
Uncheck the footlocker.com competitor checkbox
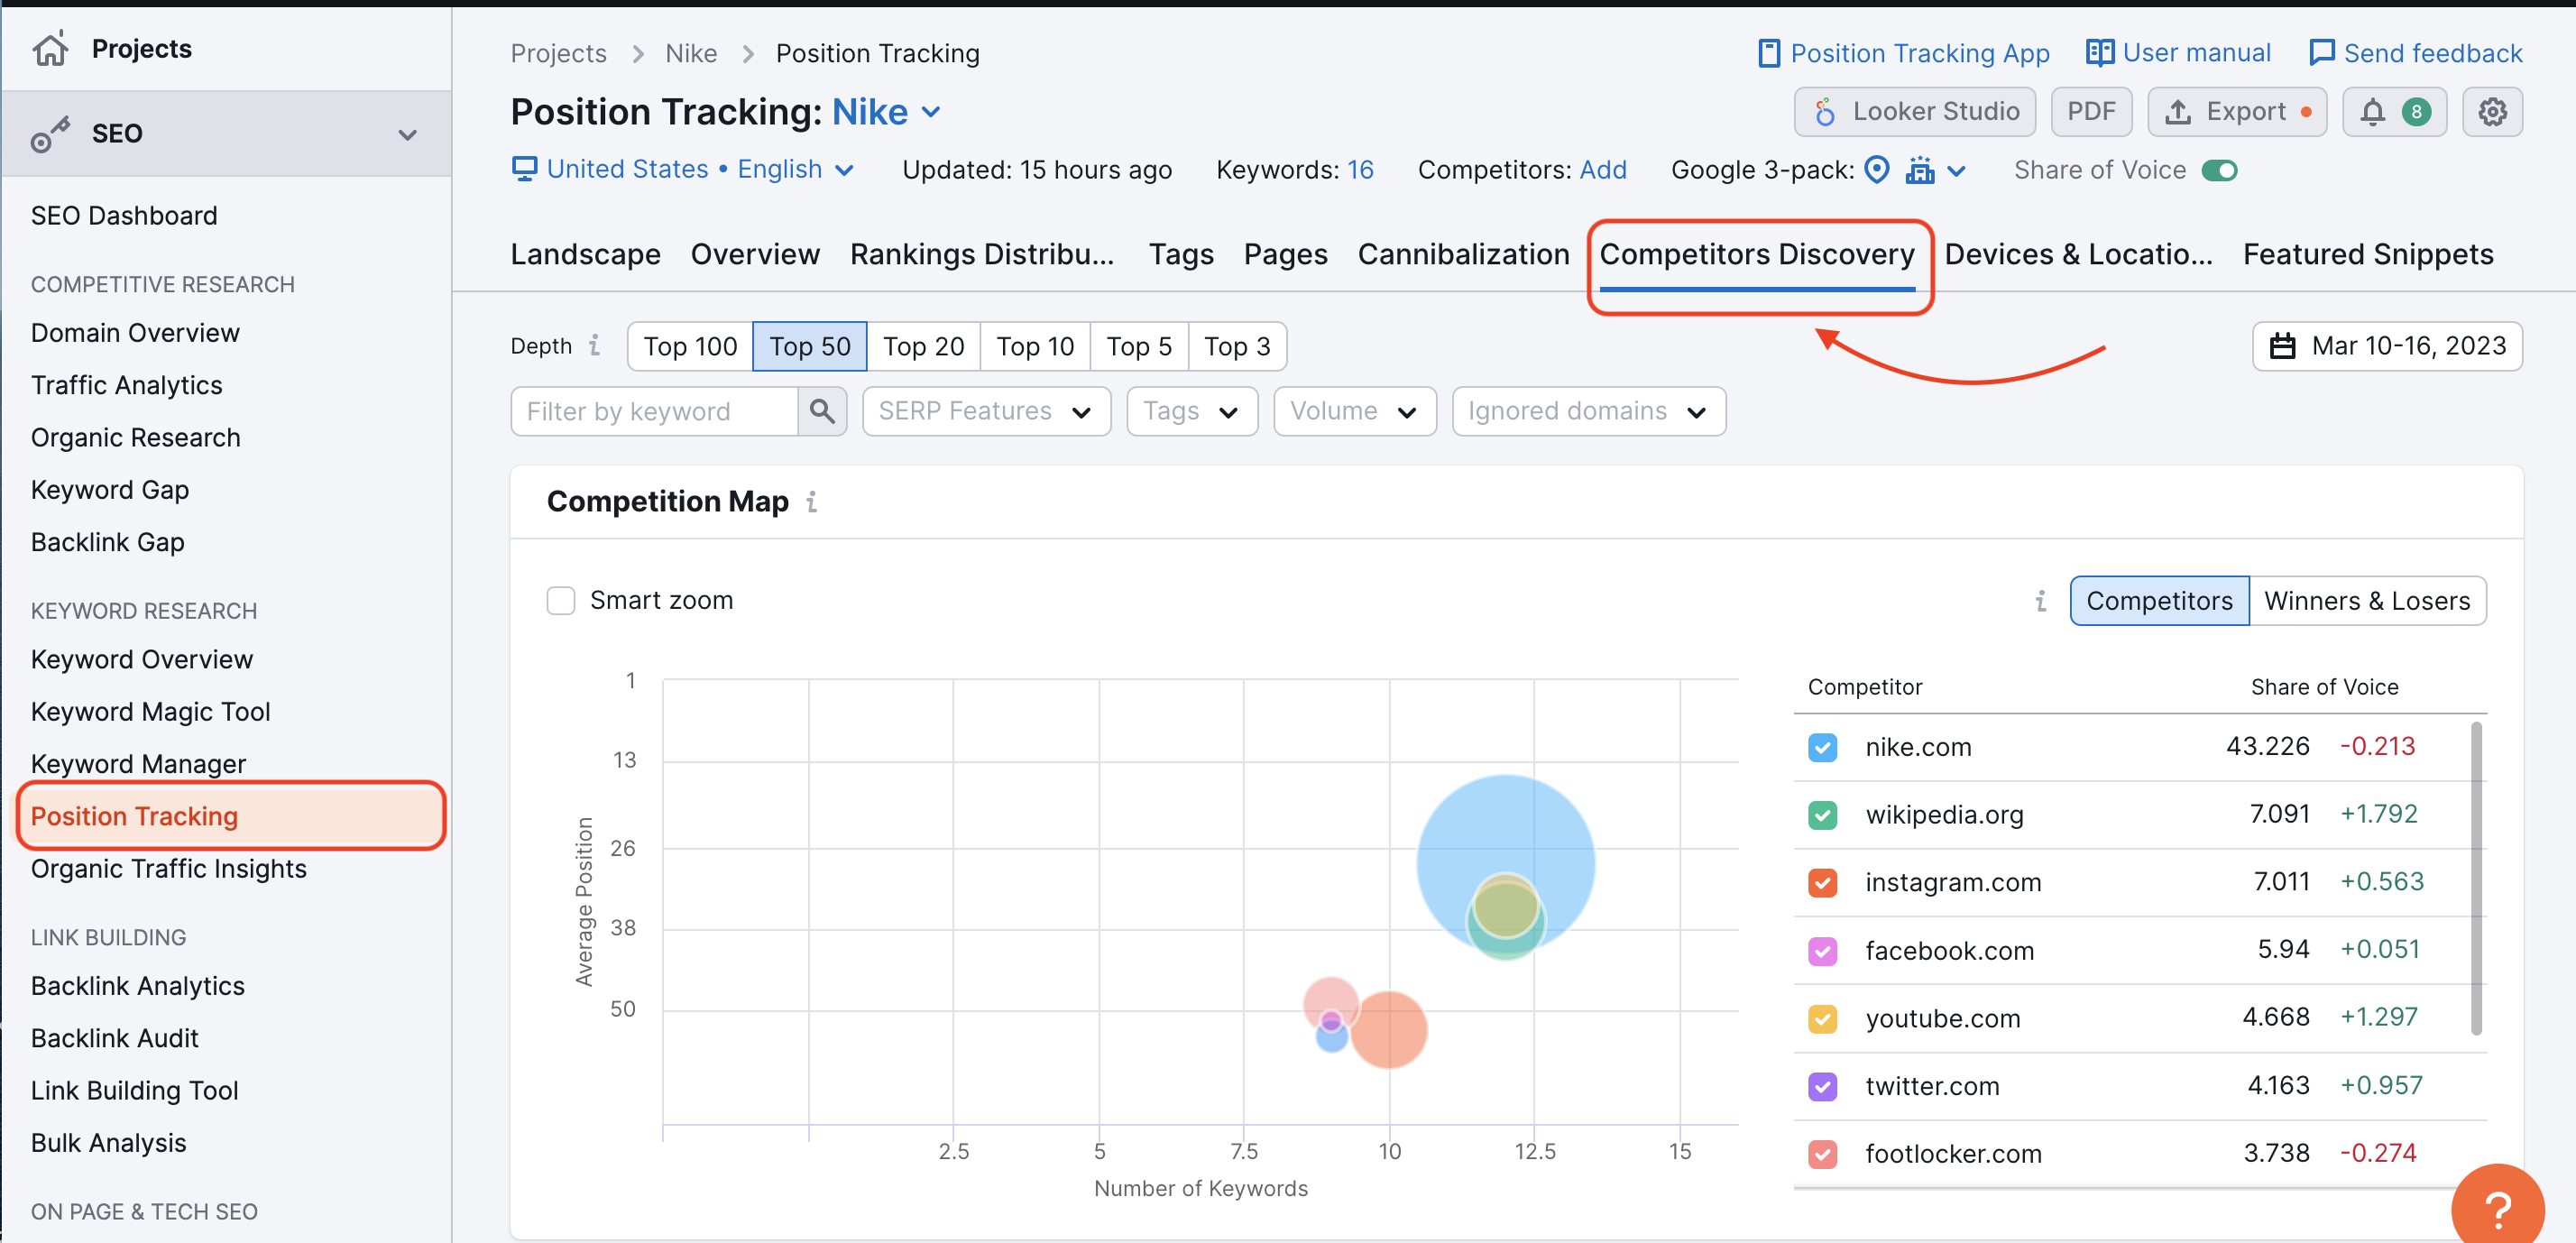coord(1822,1153)
